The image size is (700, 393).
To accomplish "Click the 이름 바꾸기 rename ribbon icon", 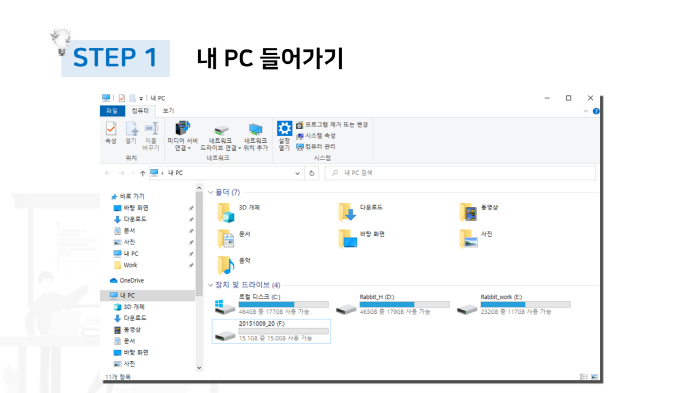I will click(x=151, y=136).
